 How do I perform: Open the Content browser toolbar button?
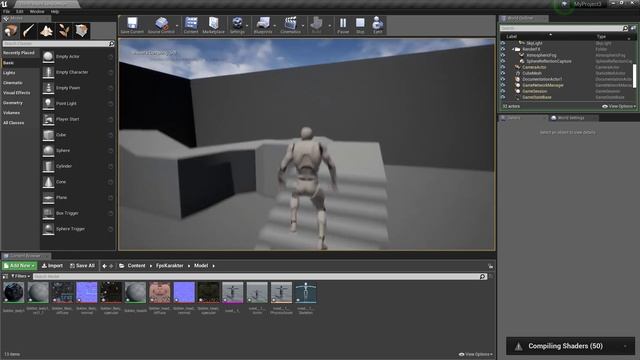click(x=191, y=22)
